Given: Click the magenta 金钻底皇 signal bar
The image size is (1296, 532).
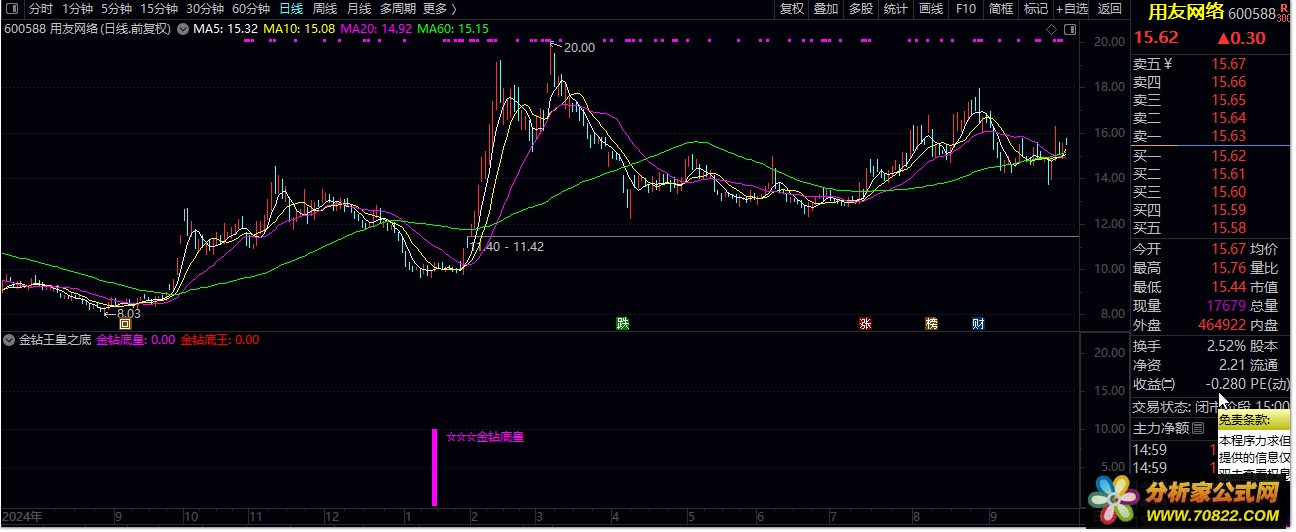Looking at the screenshot, I should (x=434, y=467).
